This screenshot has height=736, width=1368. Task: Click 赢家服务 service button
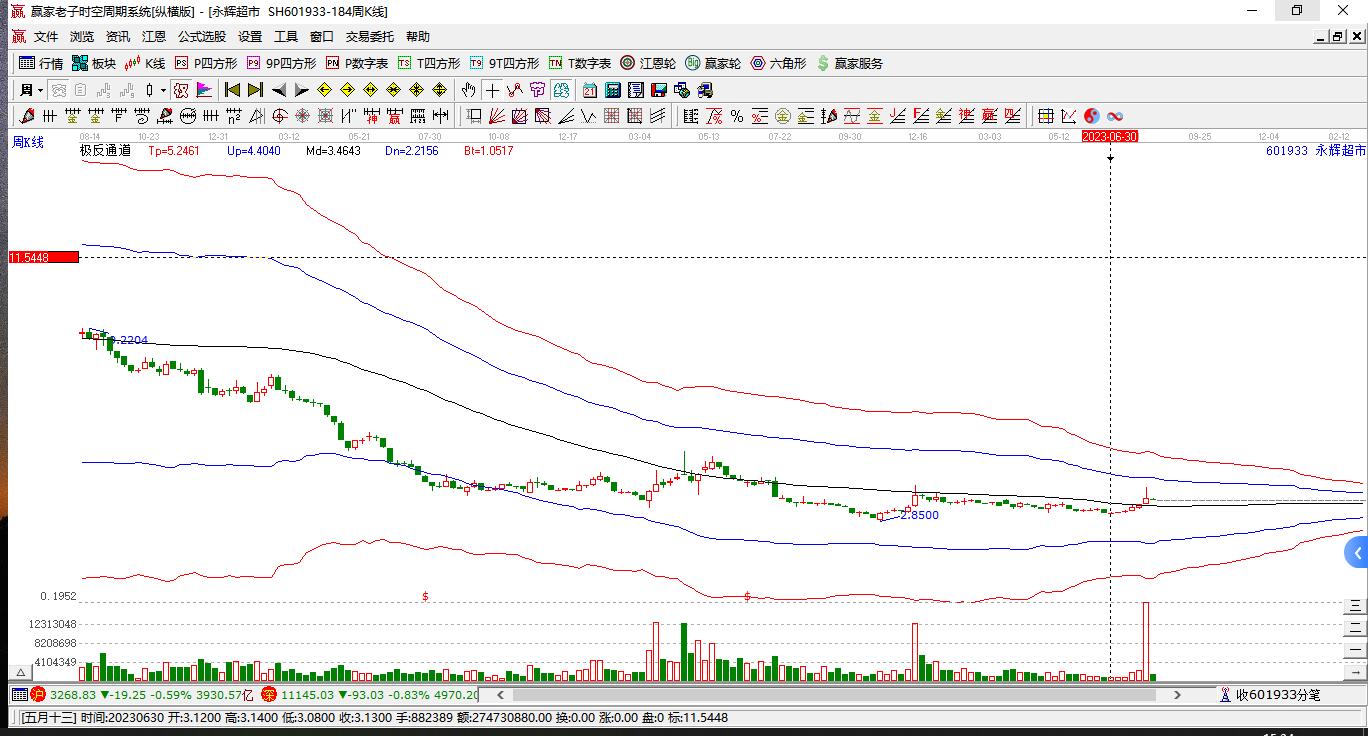click(x=850, y=63)
